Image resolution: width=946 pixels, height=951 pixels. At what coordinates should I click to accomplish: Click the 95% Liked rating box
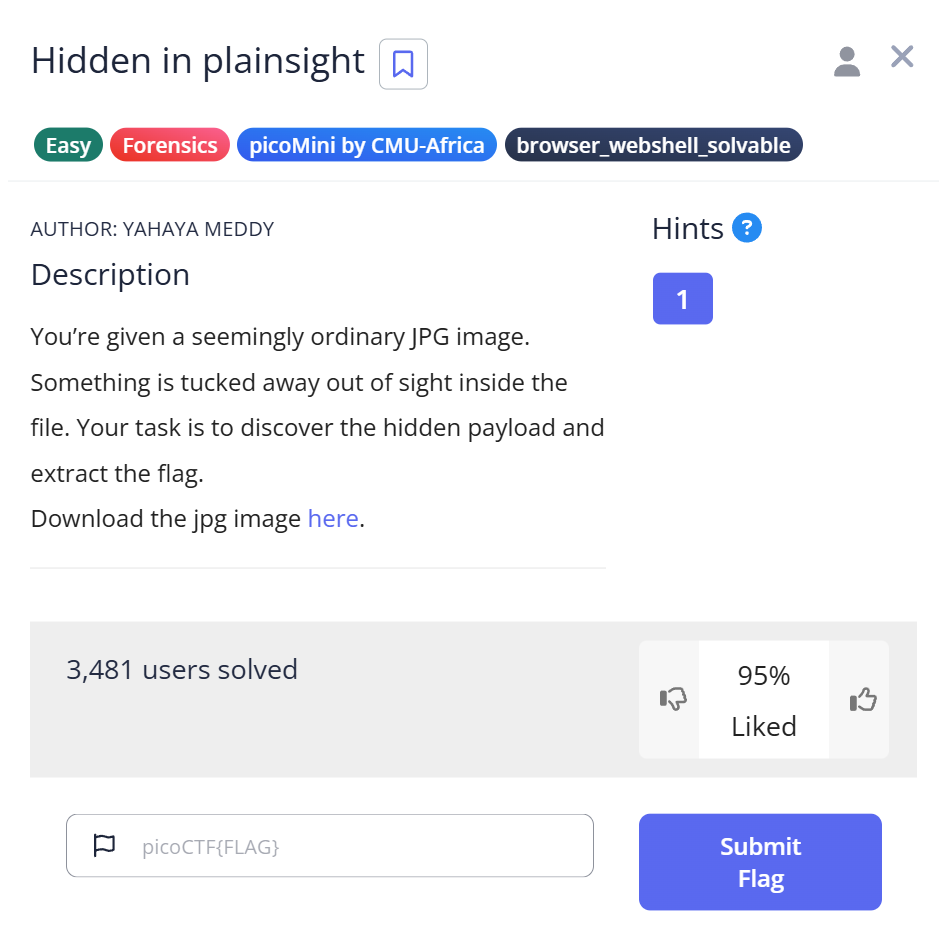764,700
